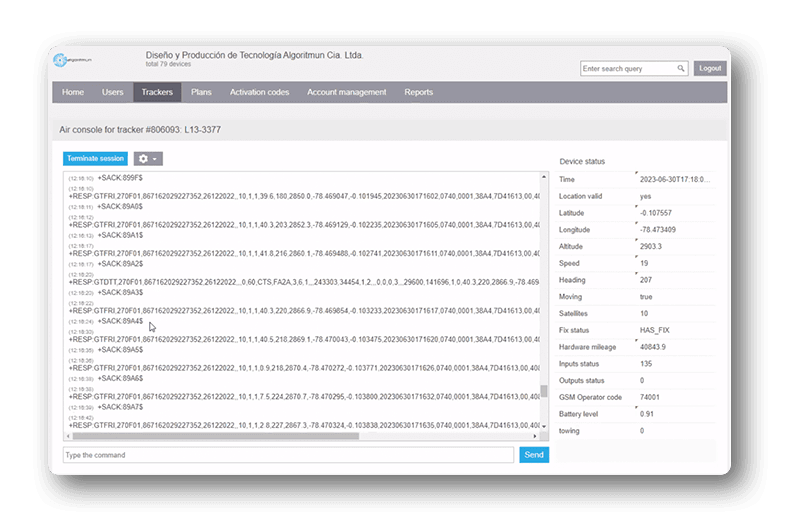Click horizontal scroll right arrow
Image resolution: width=796 pixels, height=520 pixels.
(535, 436)
